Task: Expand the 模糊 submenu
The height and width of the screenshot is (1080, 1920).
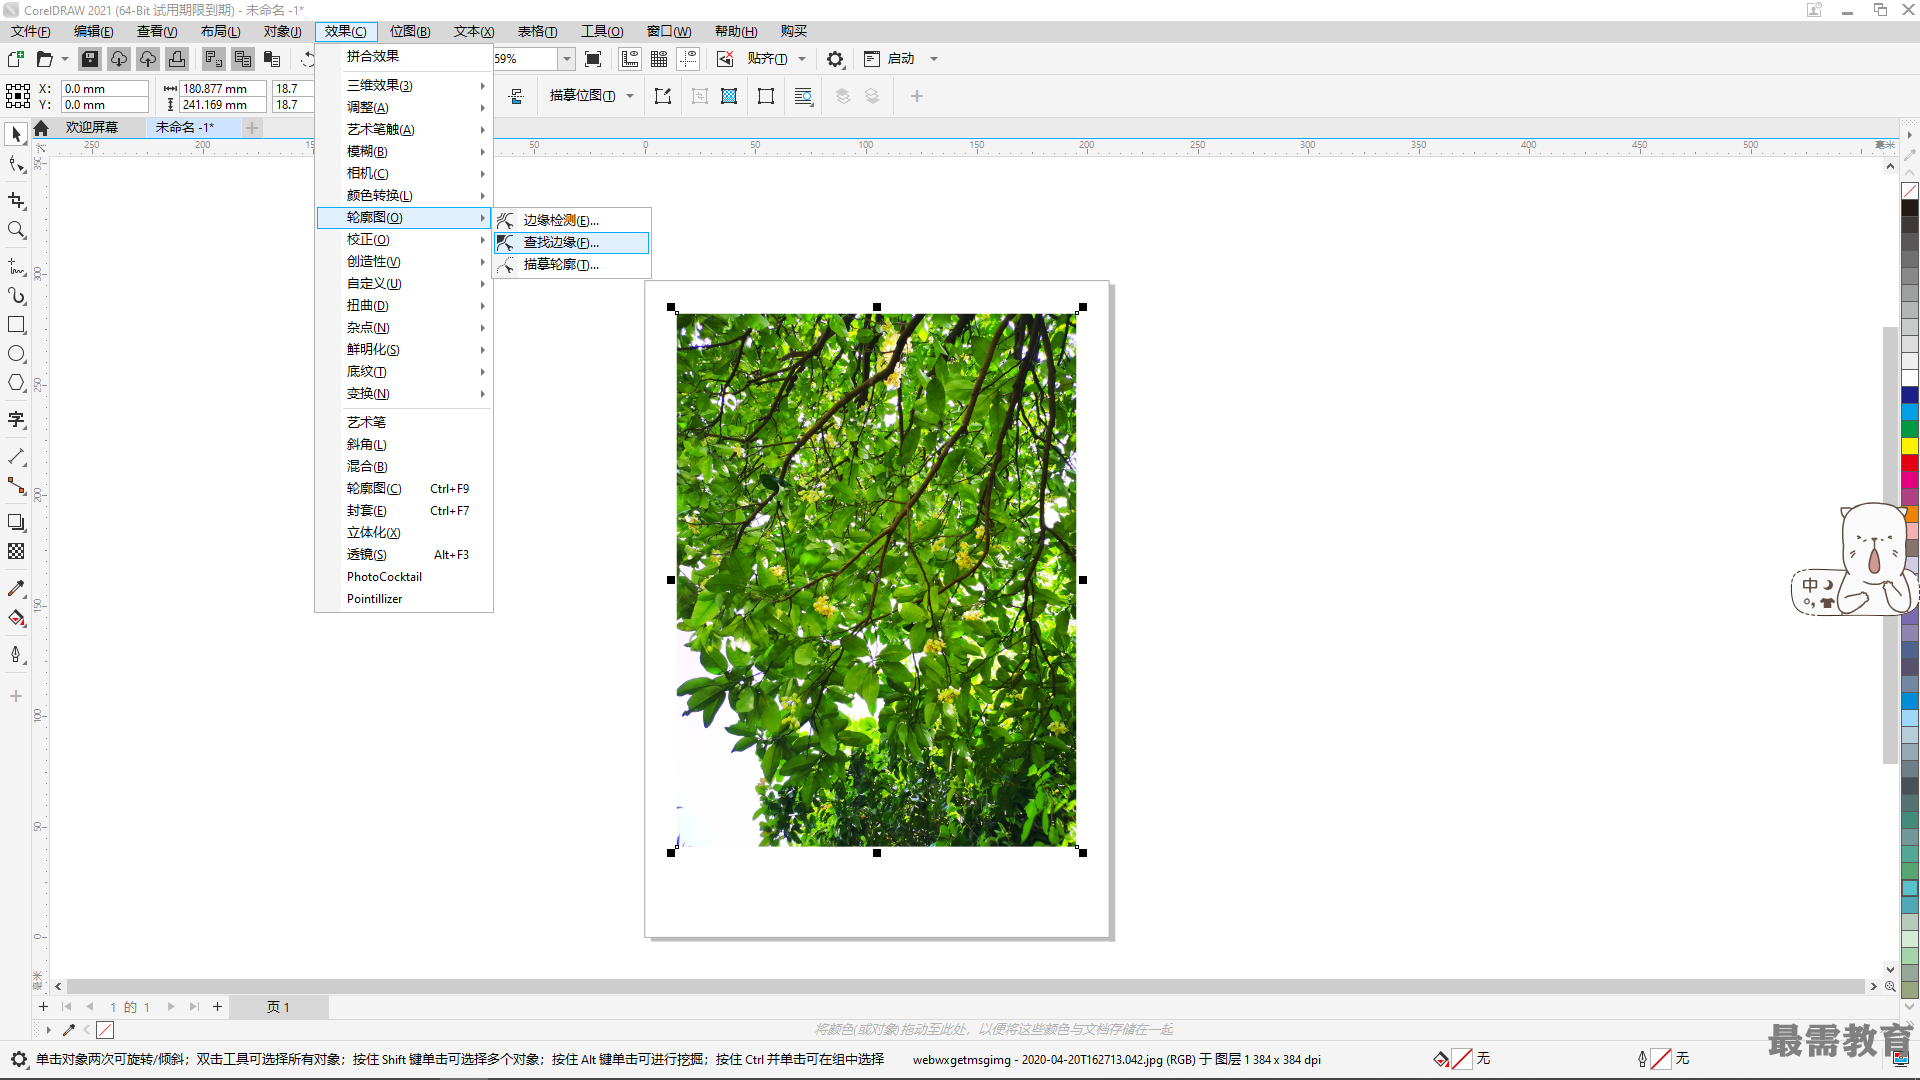Action: 404,151
